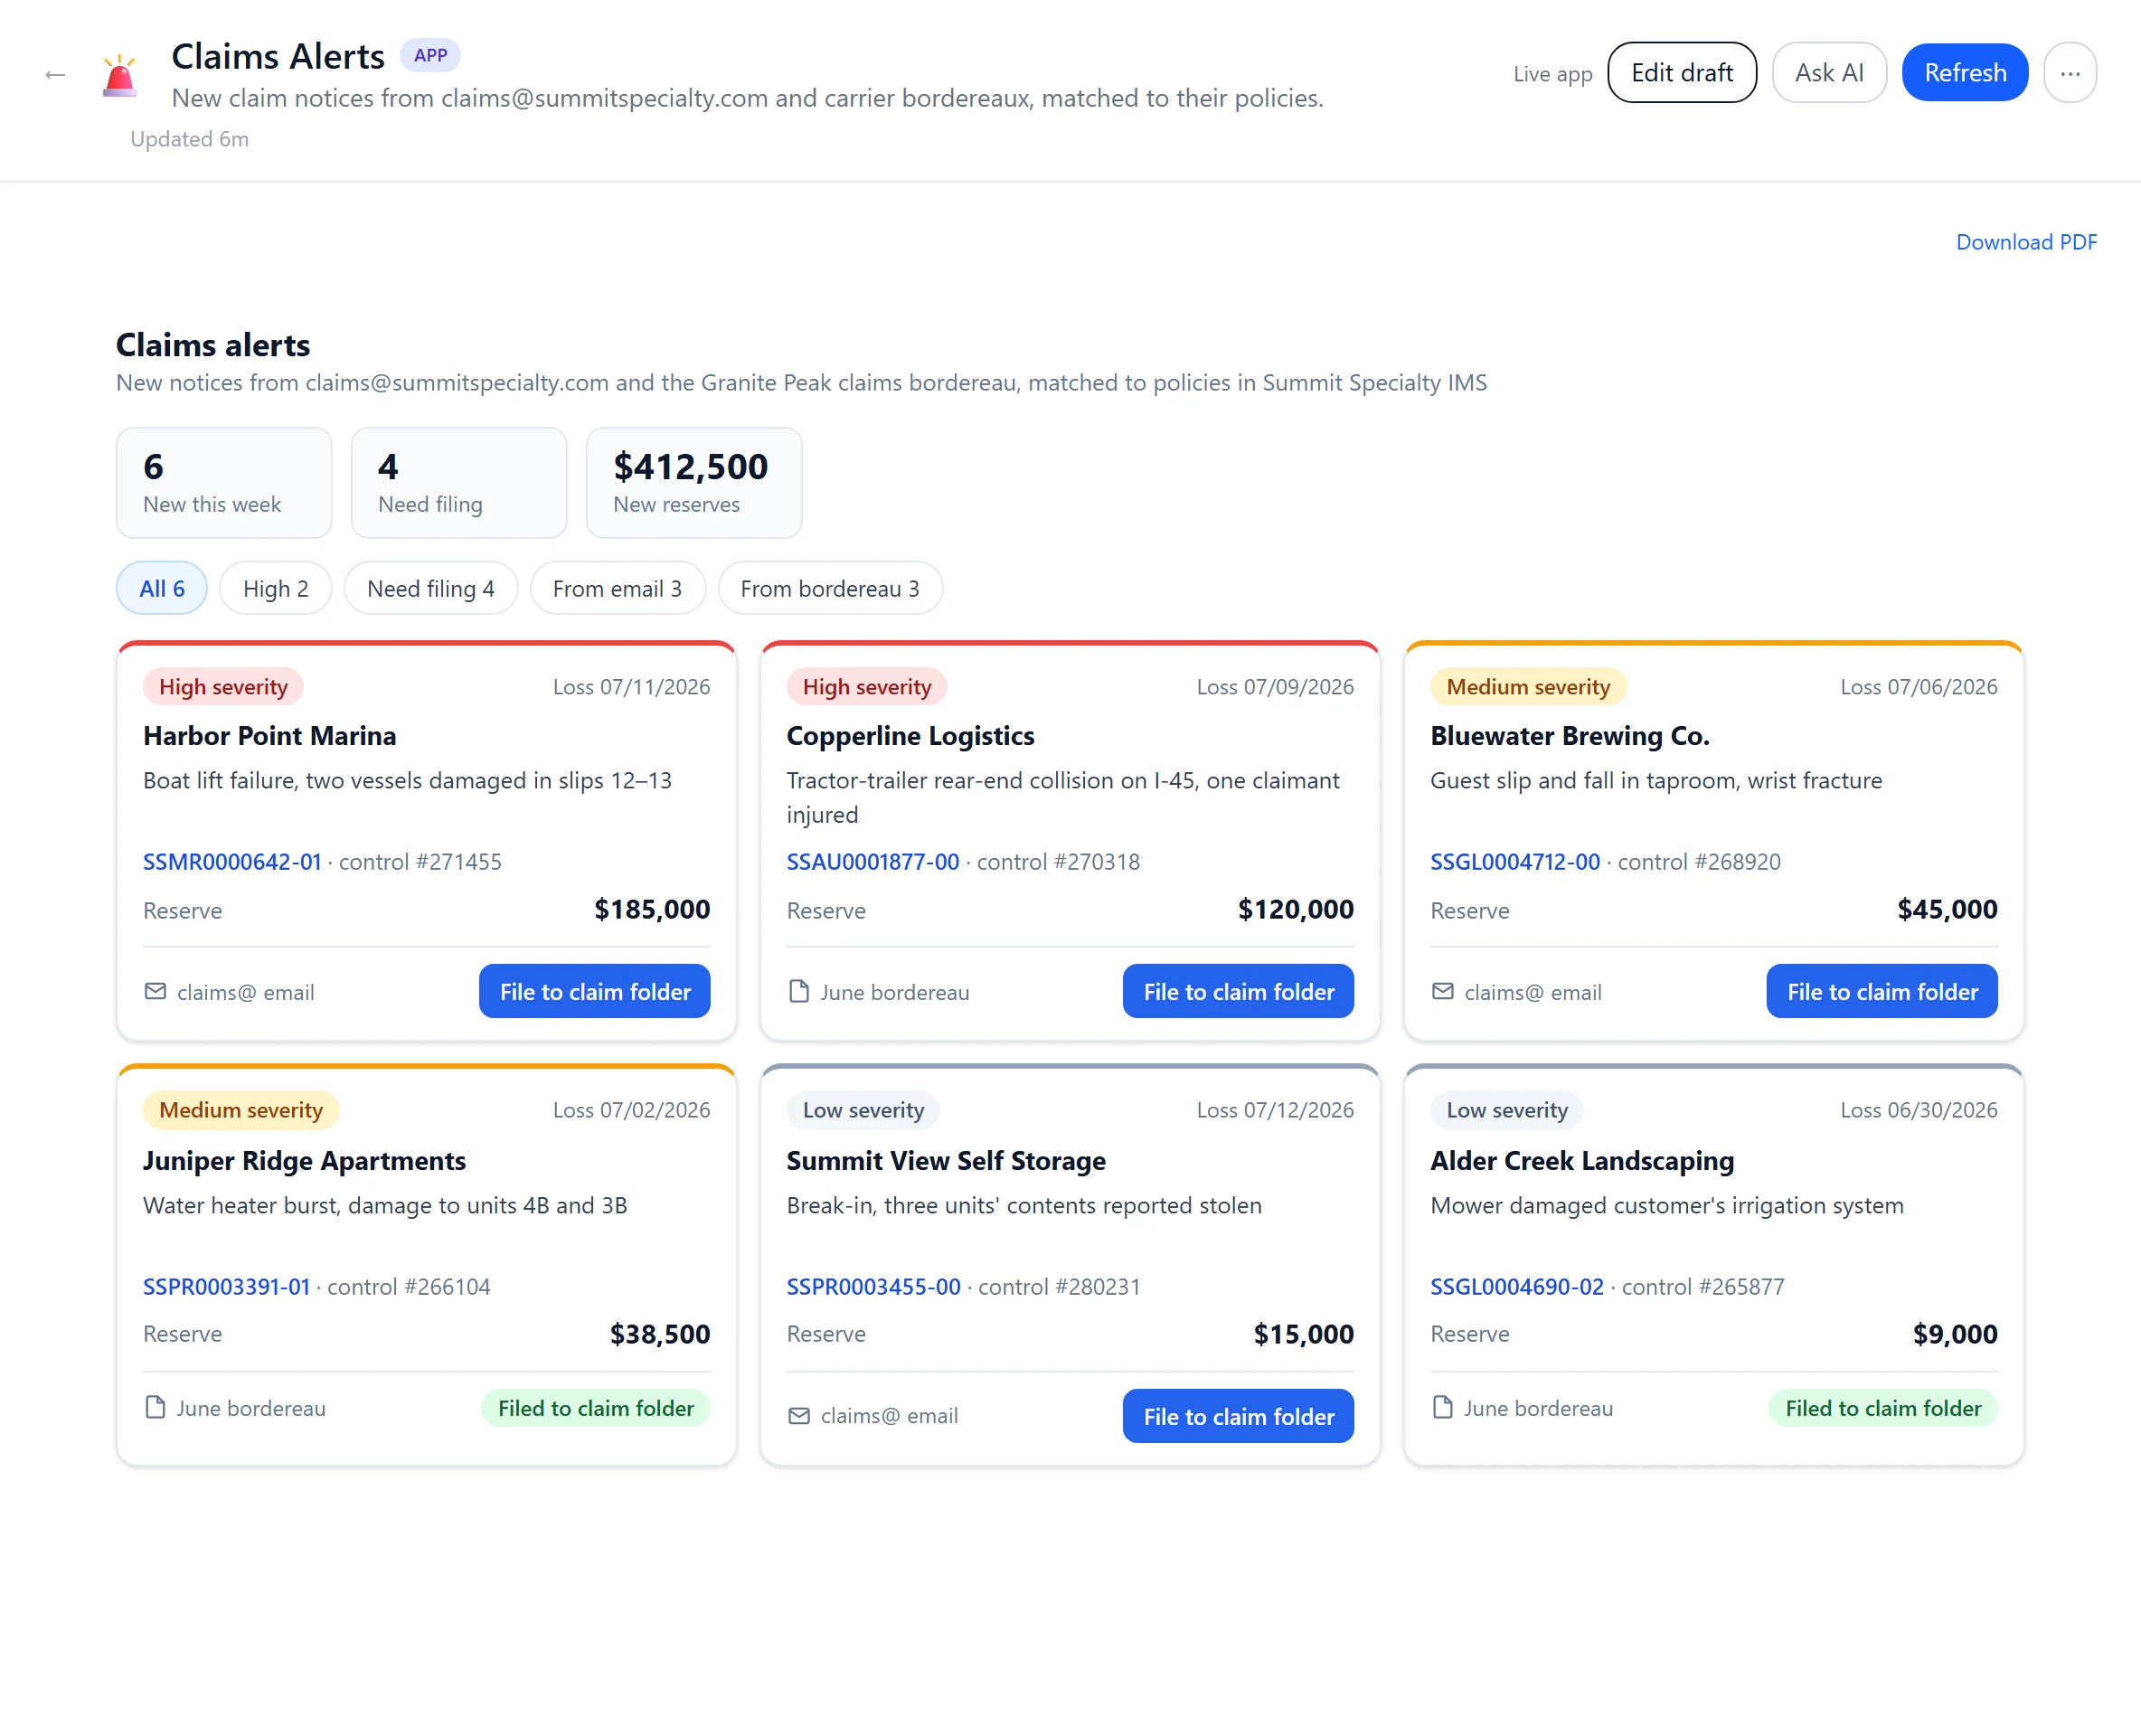
Task: Click High severity tag on Copperline Logistics
Action: coord(866,686)
